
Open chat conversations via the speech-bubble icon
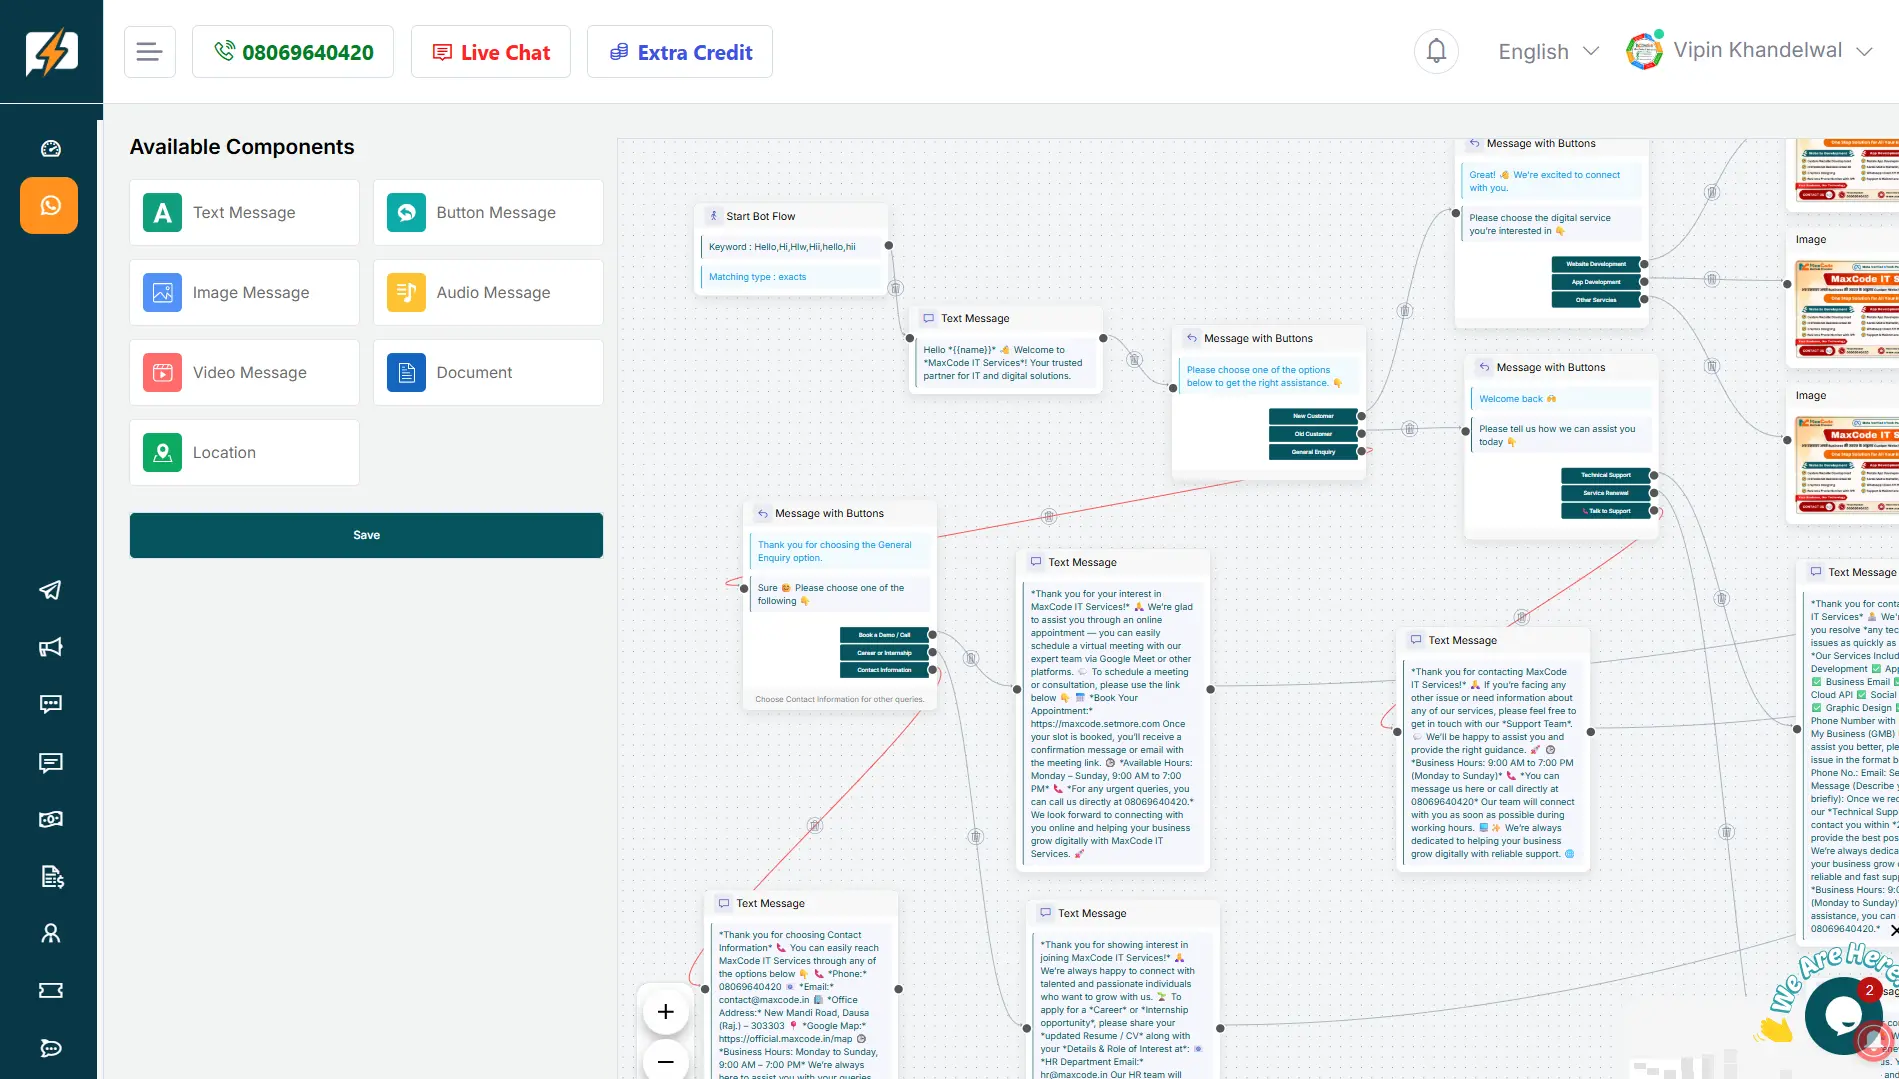click(49, 704)
